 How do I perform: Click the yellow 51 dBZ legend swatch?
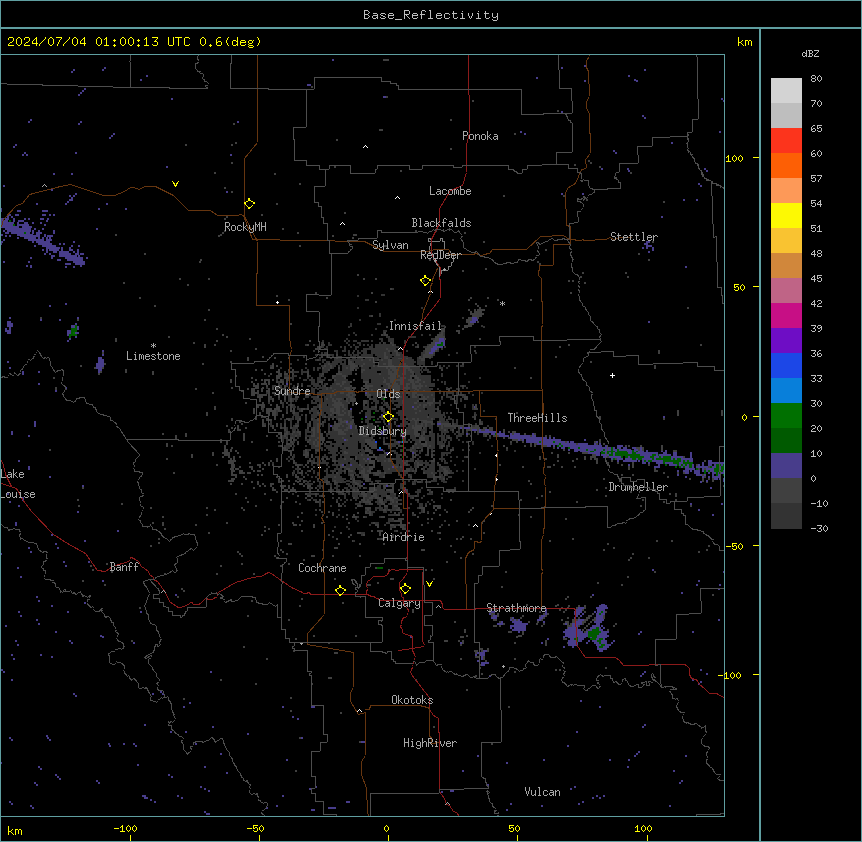pos(786,215)
